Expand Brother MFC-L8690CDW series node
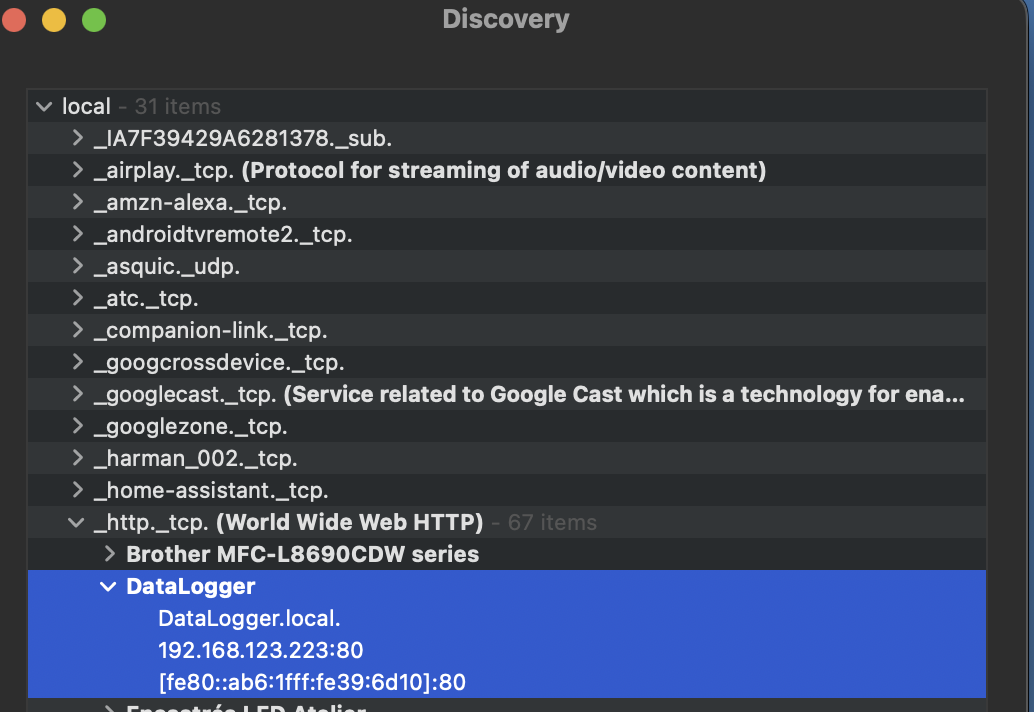1034x712 pixels. tap(109, 554)
